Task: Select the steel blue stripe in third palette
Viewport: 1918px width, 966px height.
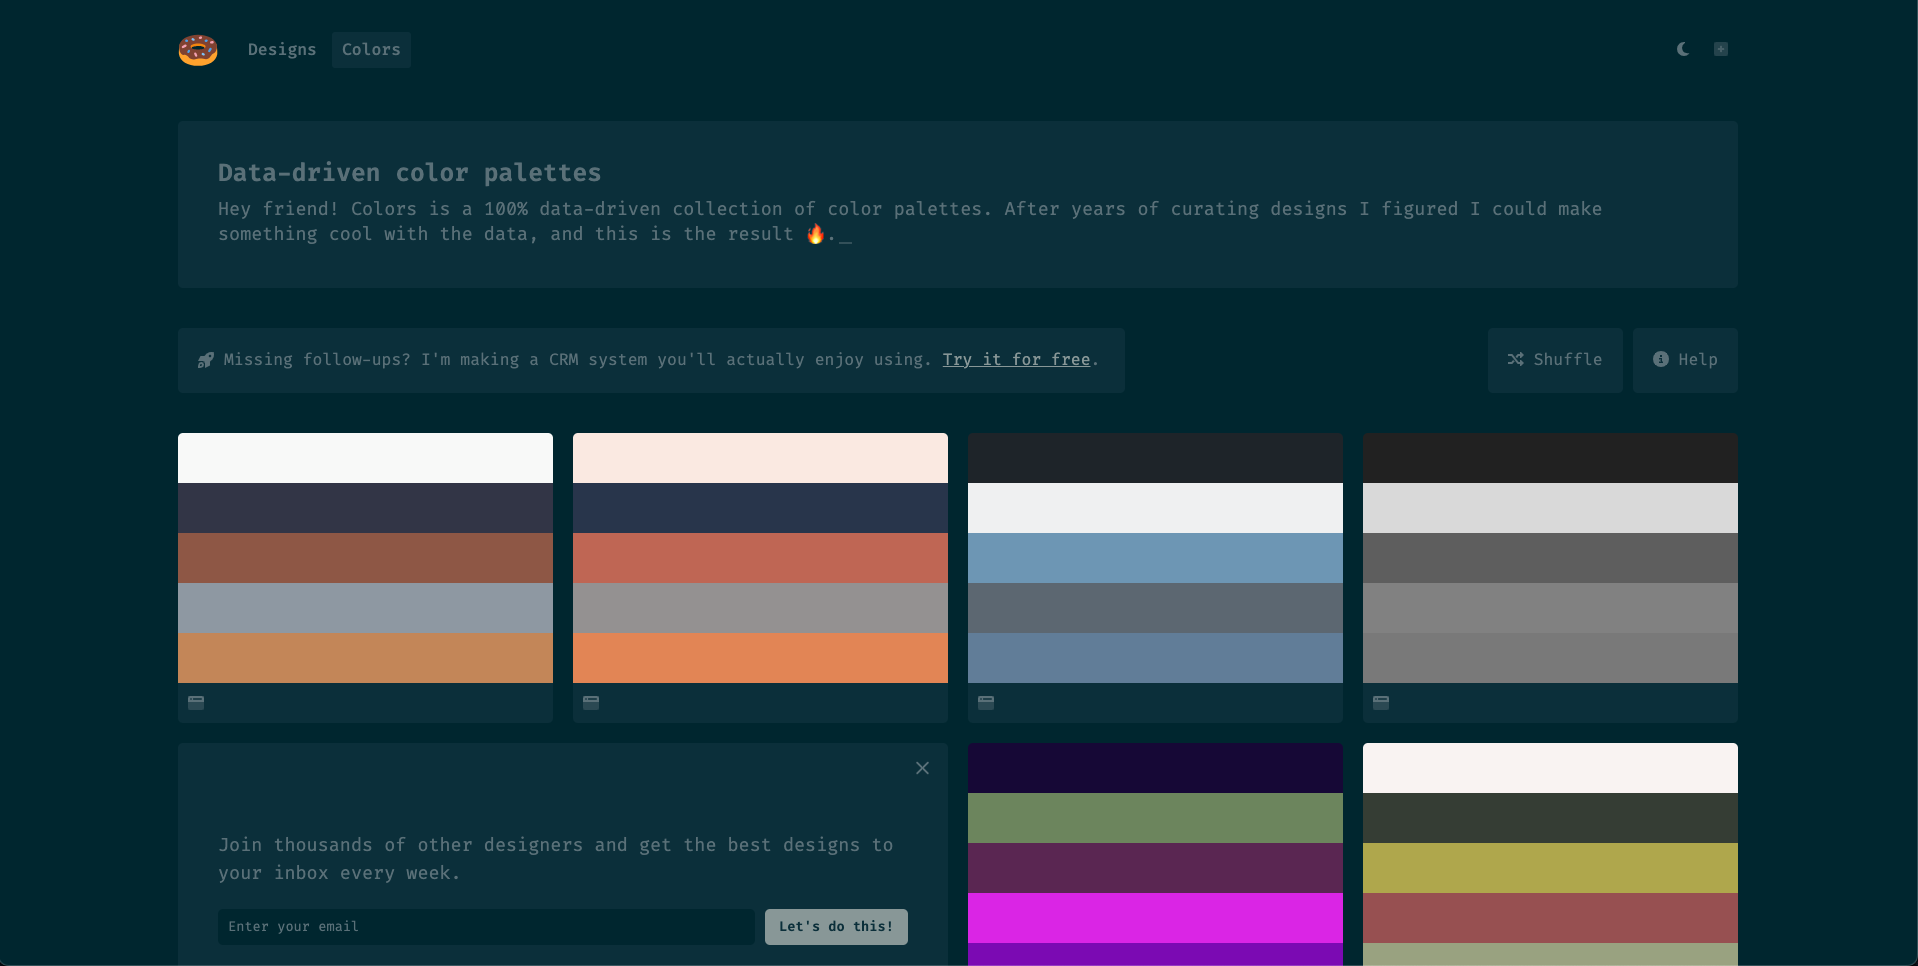Action: click(1155, 558)
